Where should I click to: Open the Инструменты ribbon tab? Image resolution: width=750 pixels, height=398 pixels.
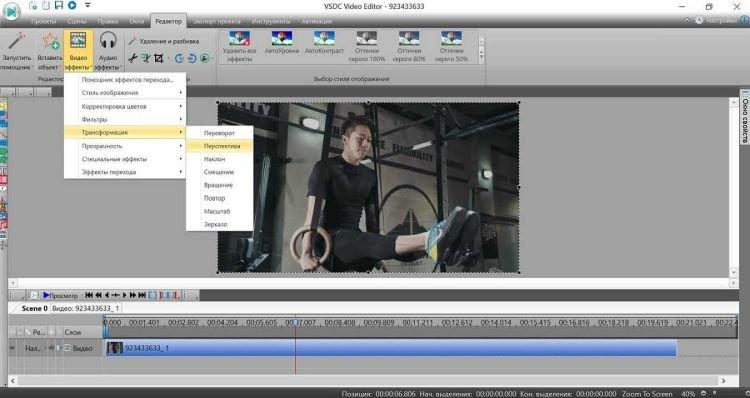271,21
